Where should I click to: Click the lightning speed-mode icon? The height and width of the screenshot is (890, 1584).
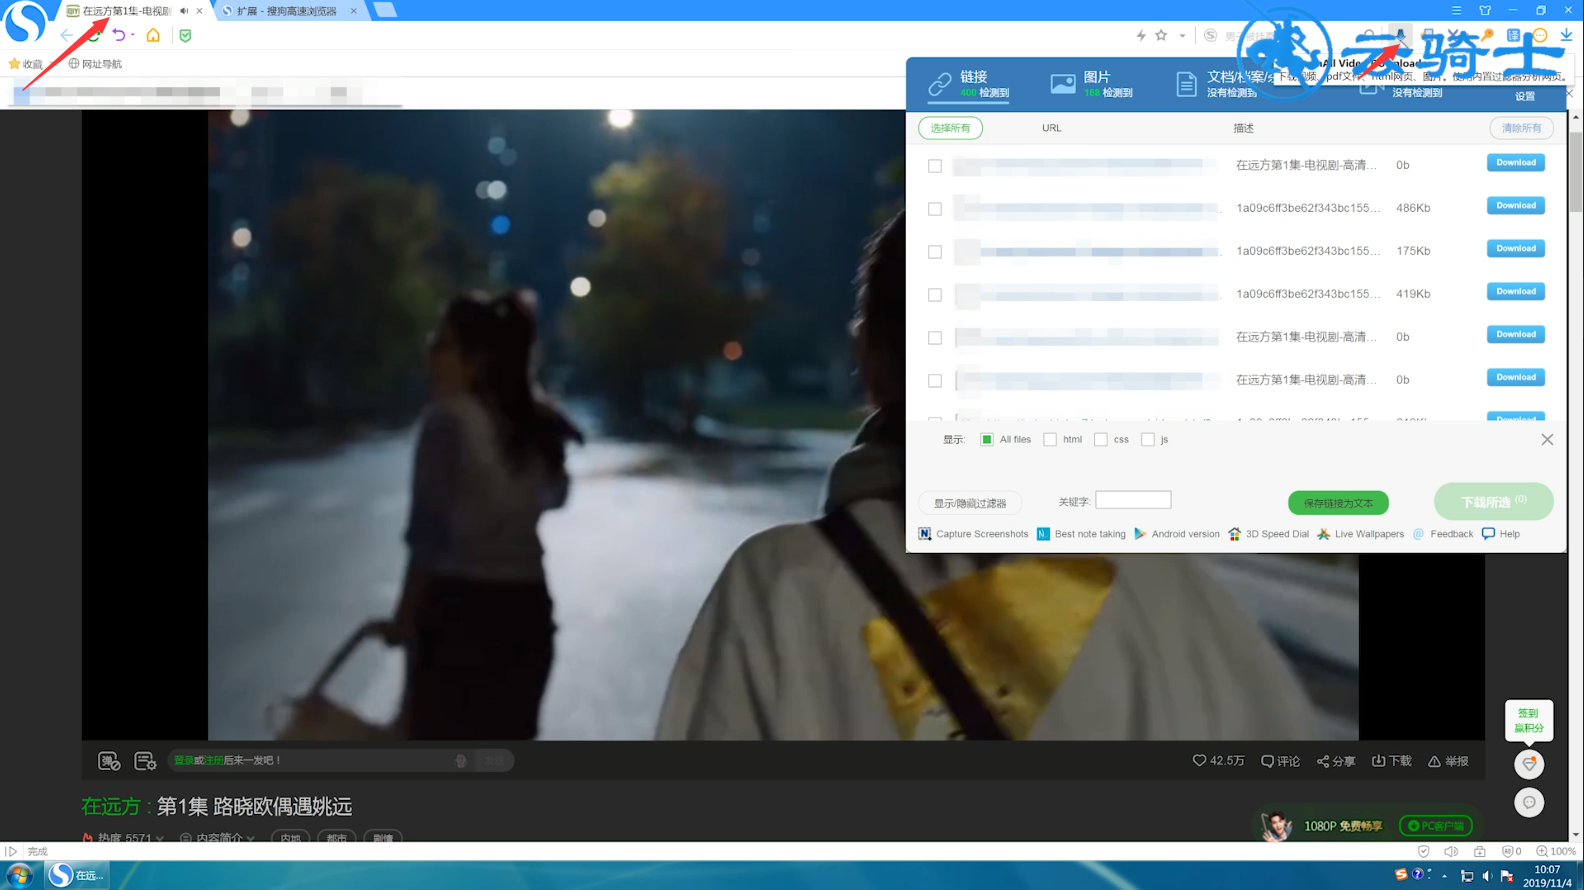[1141, 35]
